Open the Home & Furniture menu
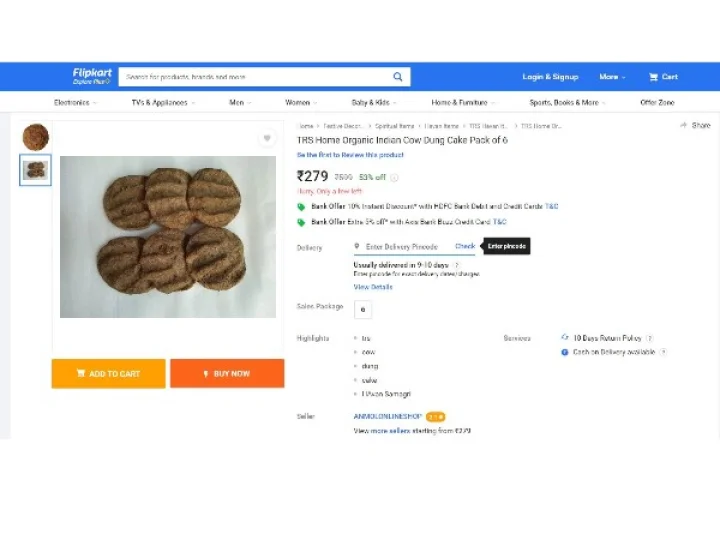The height and width of the screenshot is (540, 720). pos(463,102)
